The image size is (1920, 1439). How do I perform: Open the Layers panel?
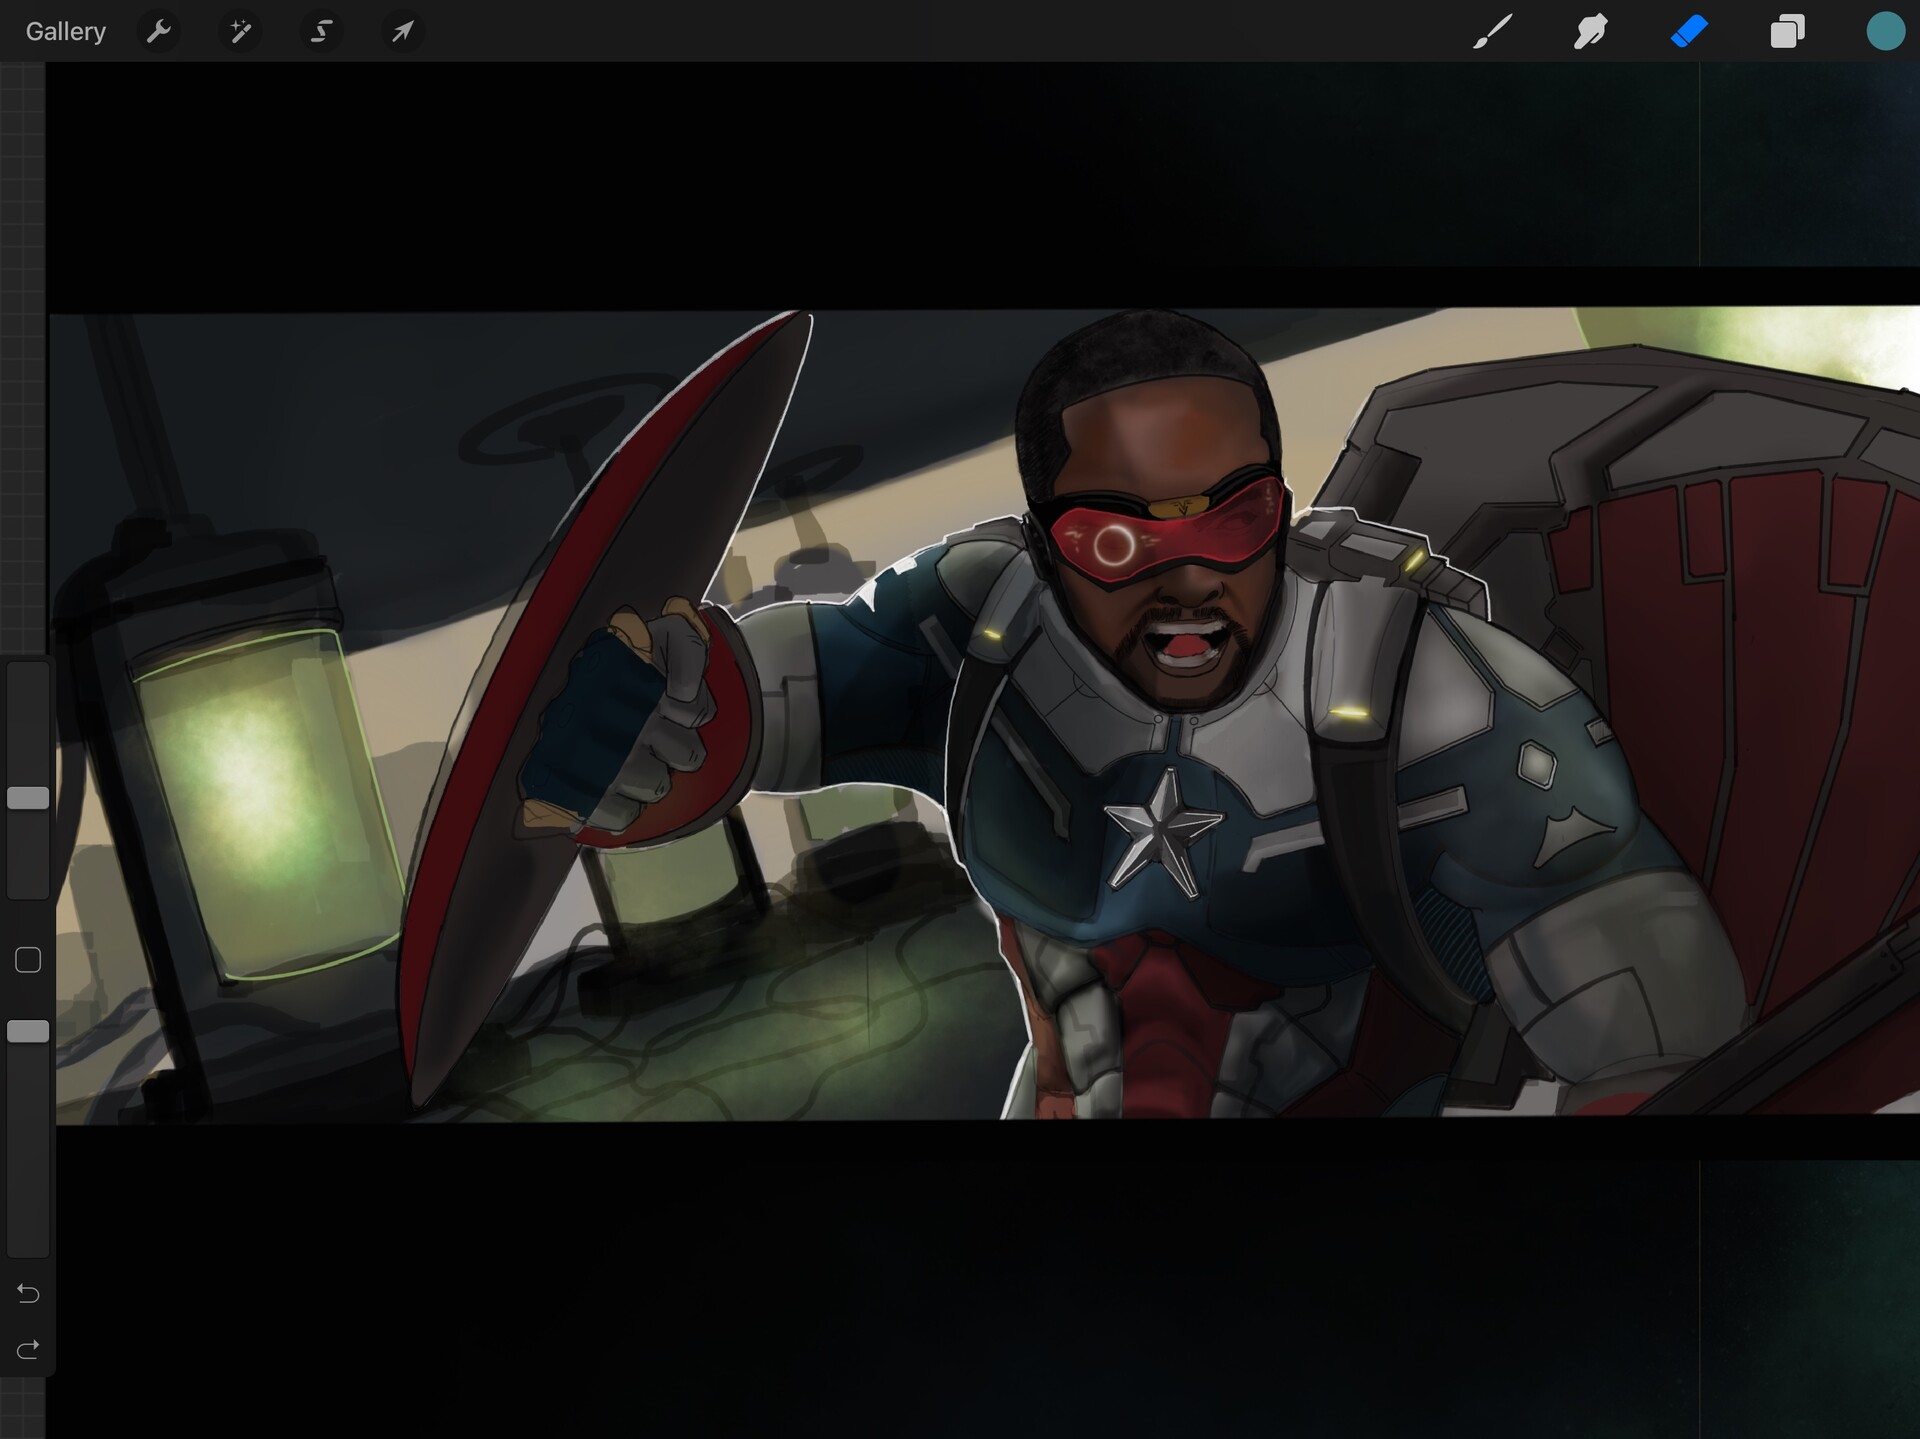coord(1787,31)
